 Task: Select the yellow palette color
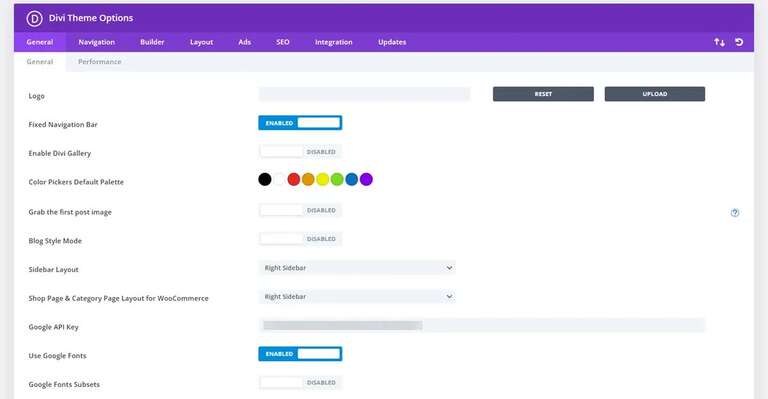[x=322, y=180]
